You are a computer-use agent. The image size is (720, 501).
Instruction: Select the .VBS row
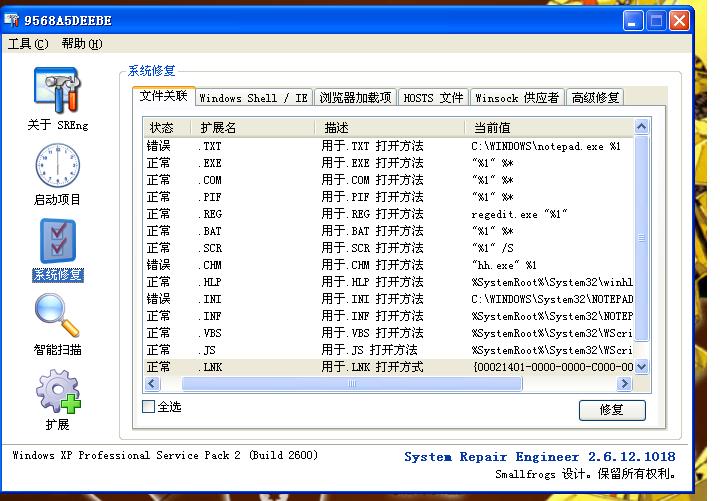click(x=388, y=333)
